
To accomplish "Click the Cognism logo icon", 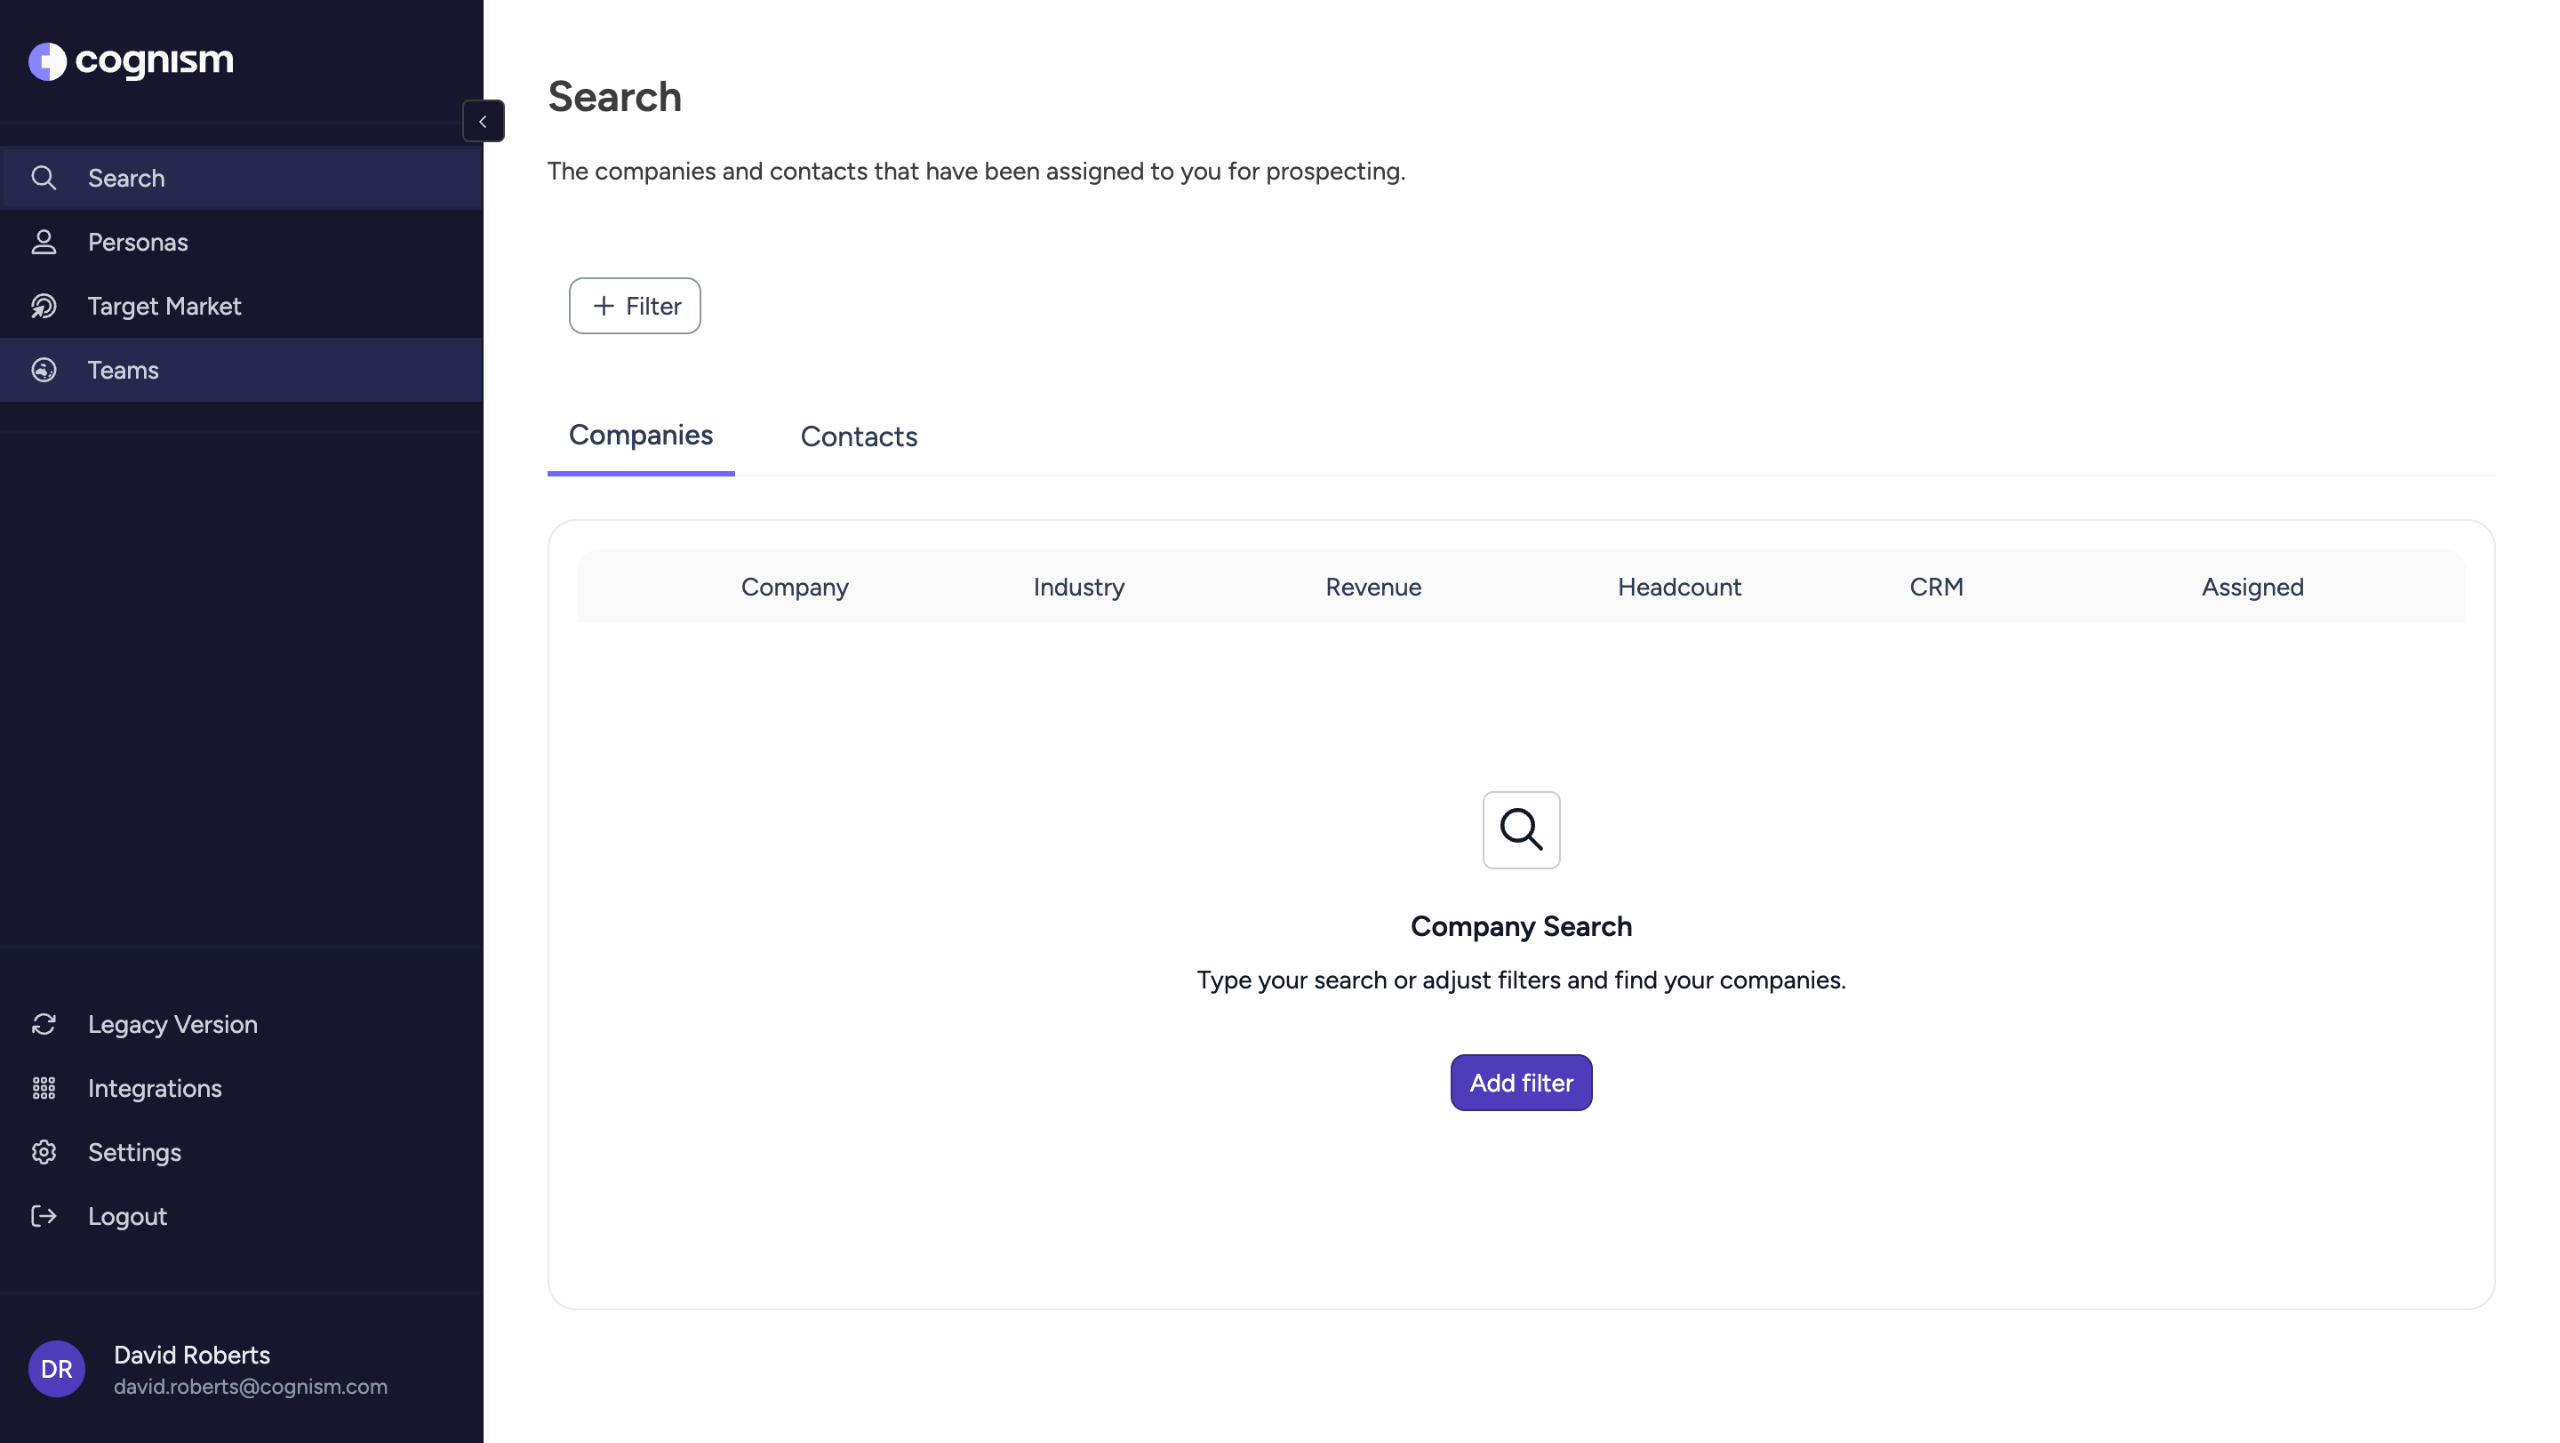I will click(47, 61).
